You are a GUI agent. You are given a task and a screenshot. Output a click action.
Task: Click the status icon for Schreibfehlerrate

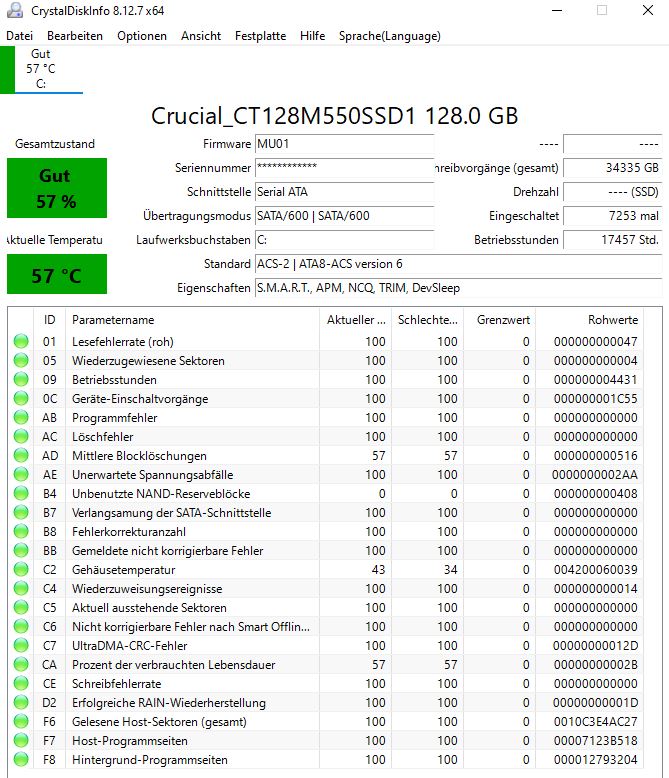pyautogui.click(x=21, y=684)
